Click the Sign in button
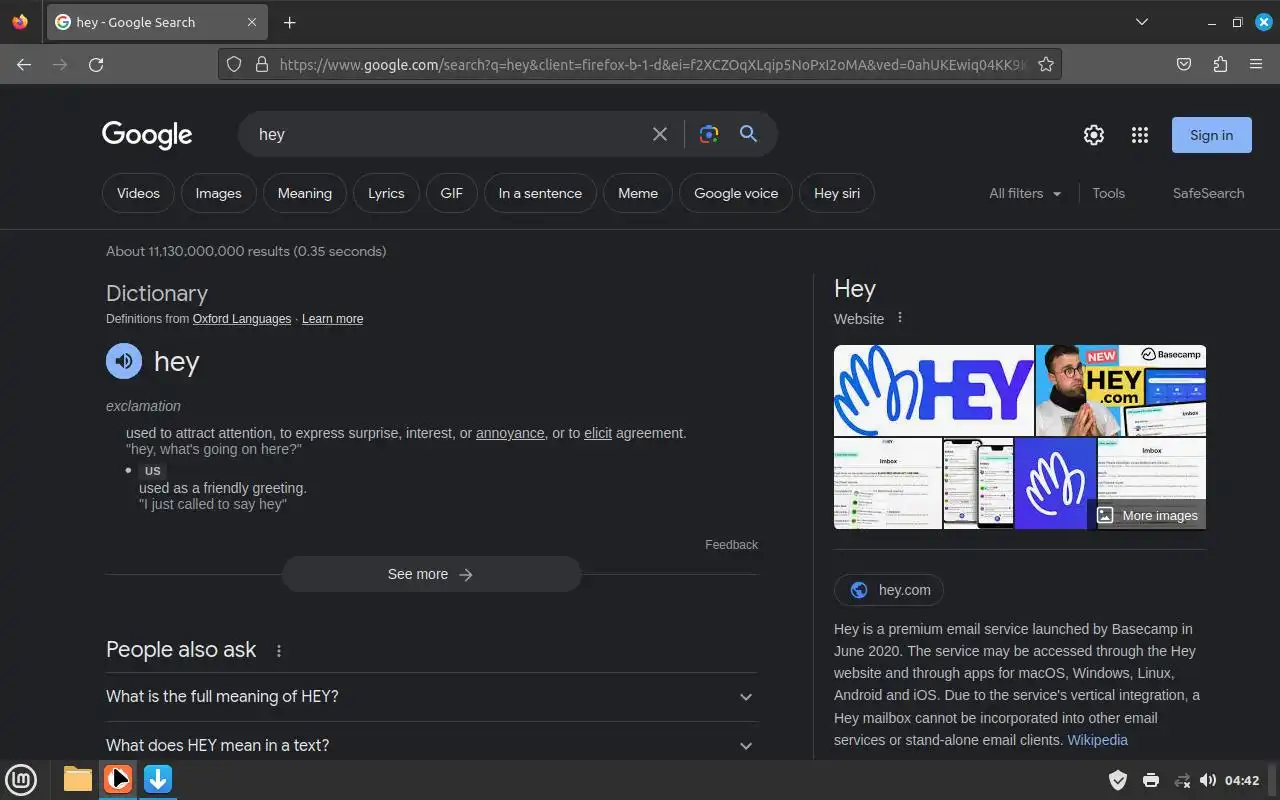 click(1212, 135)
